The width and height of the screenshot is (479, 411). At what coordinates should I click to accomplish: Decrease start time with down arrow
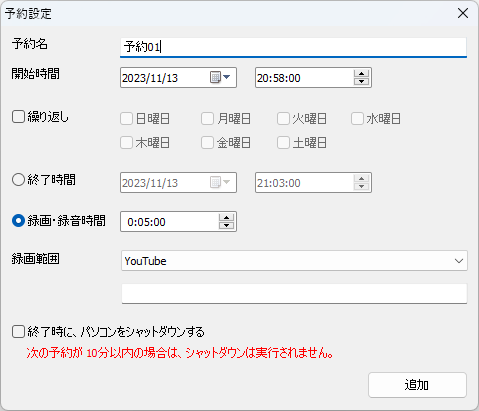coord(361,82)
